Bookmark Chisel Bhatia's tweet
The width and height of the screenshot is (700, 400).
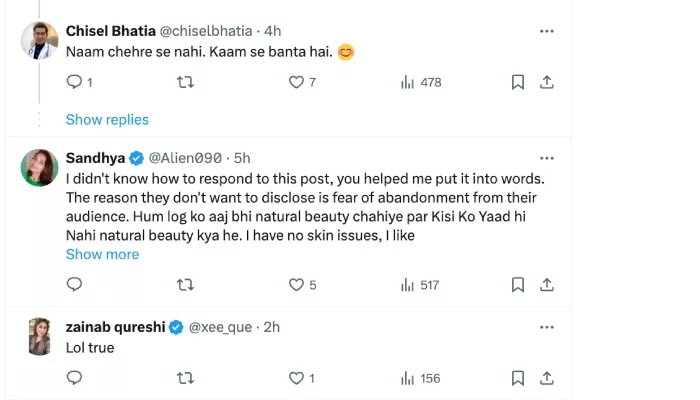518,82
